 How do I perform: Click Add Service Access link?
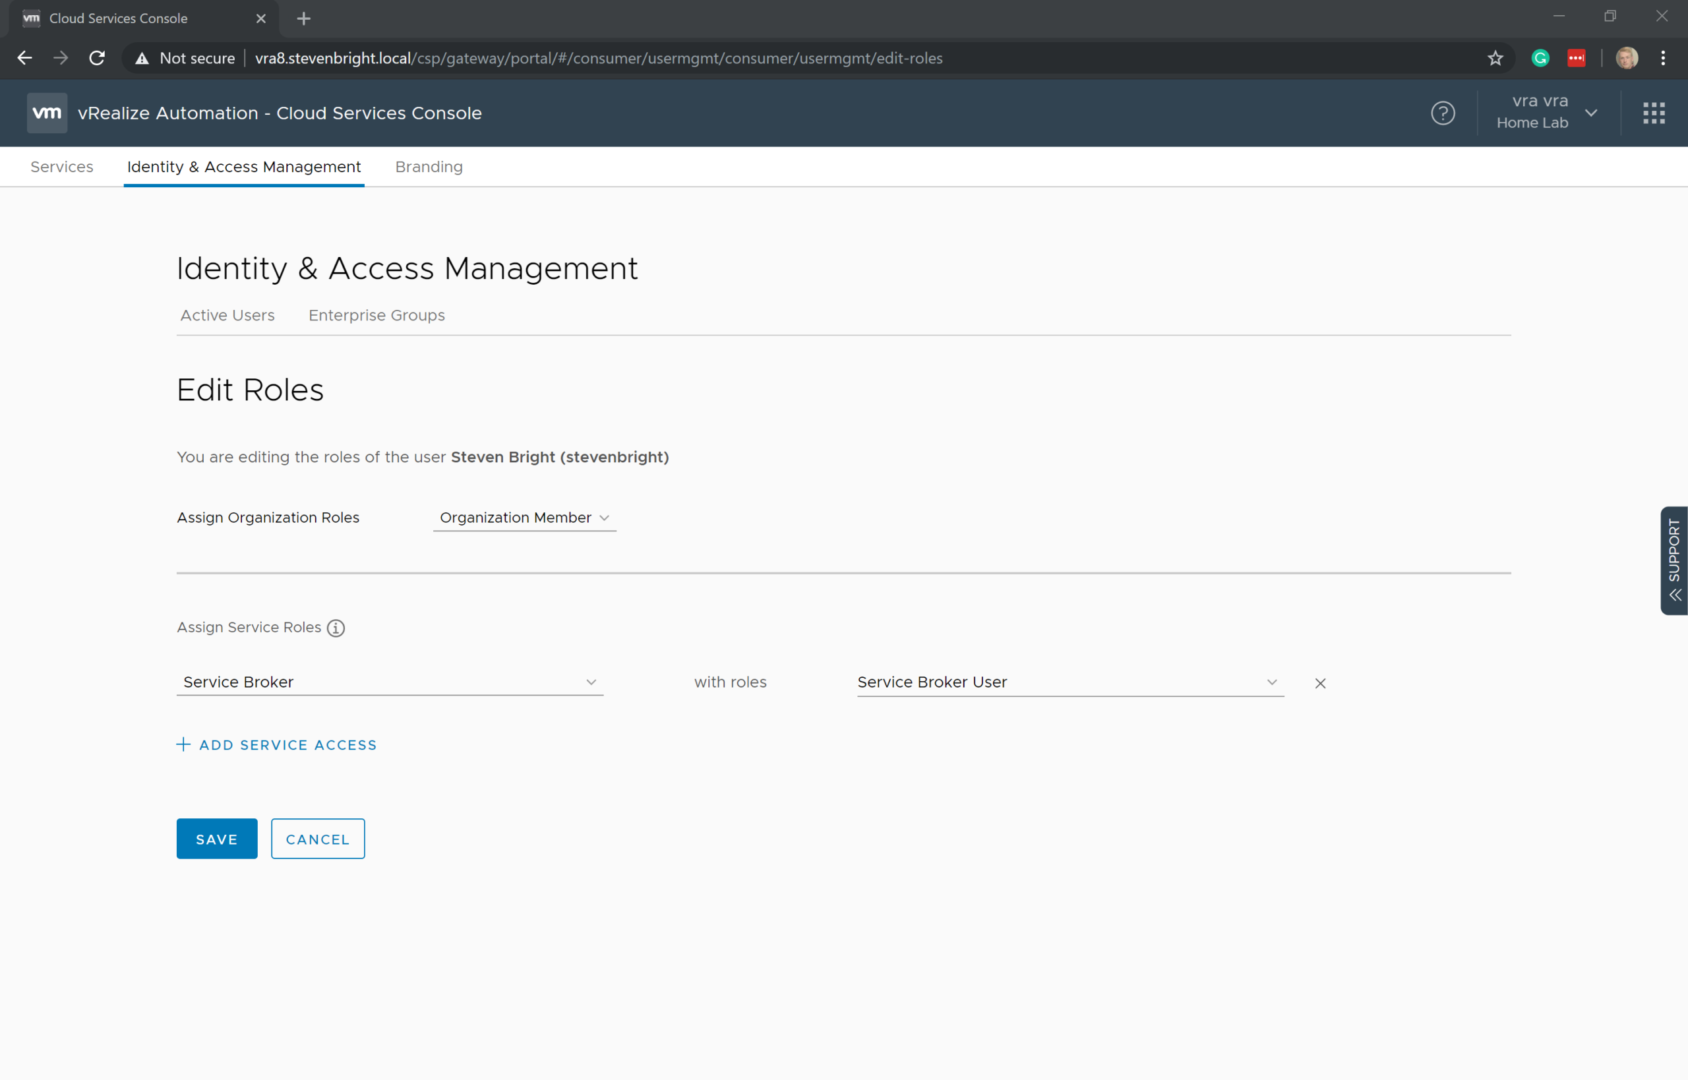277,745
